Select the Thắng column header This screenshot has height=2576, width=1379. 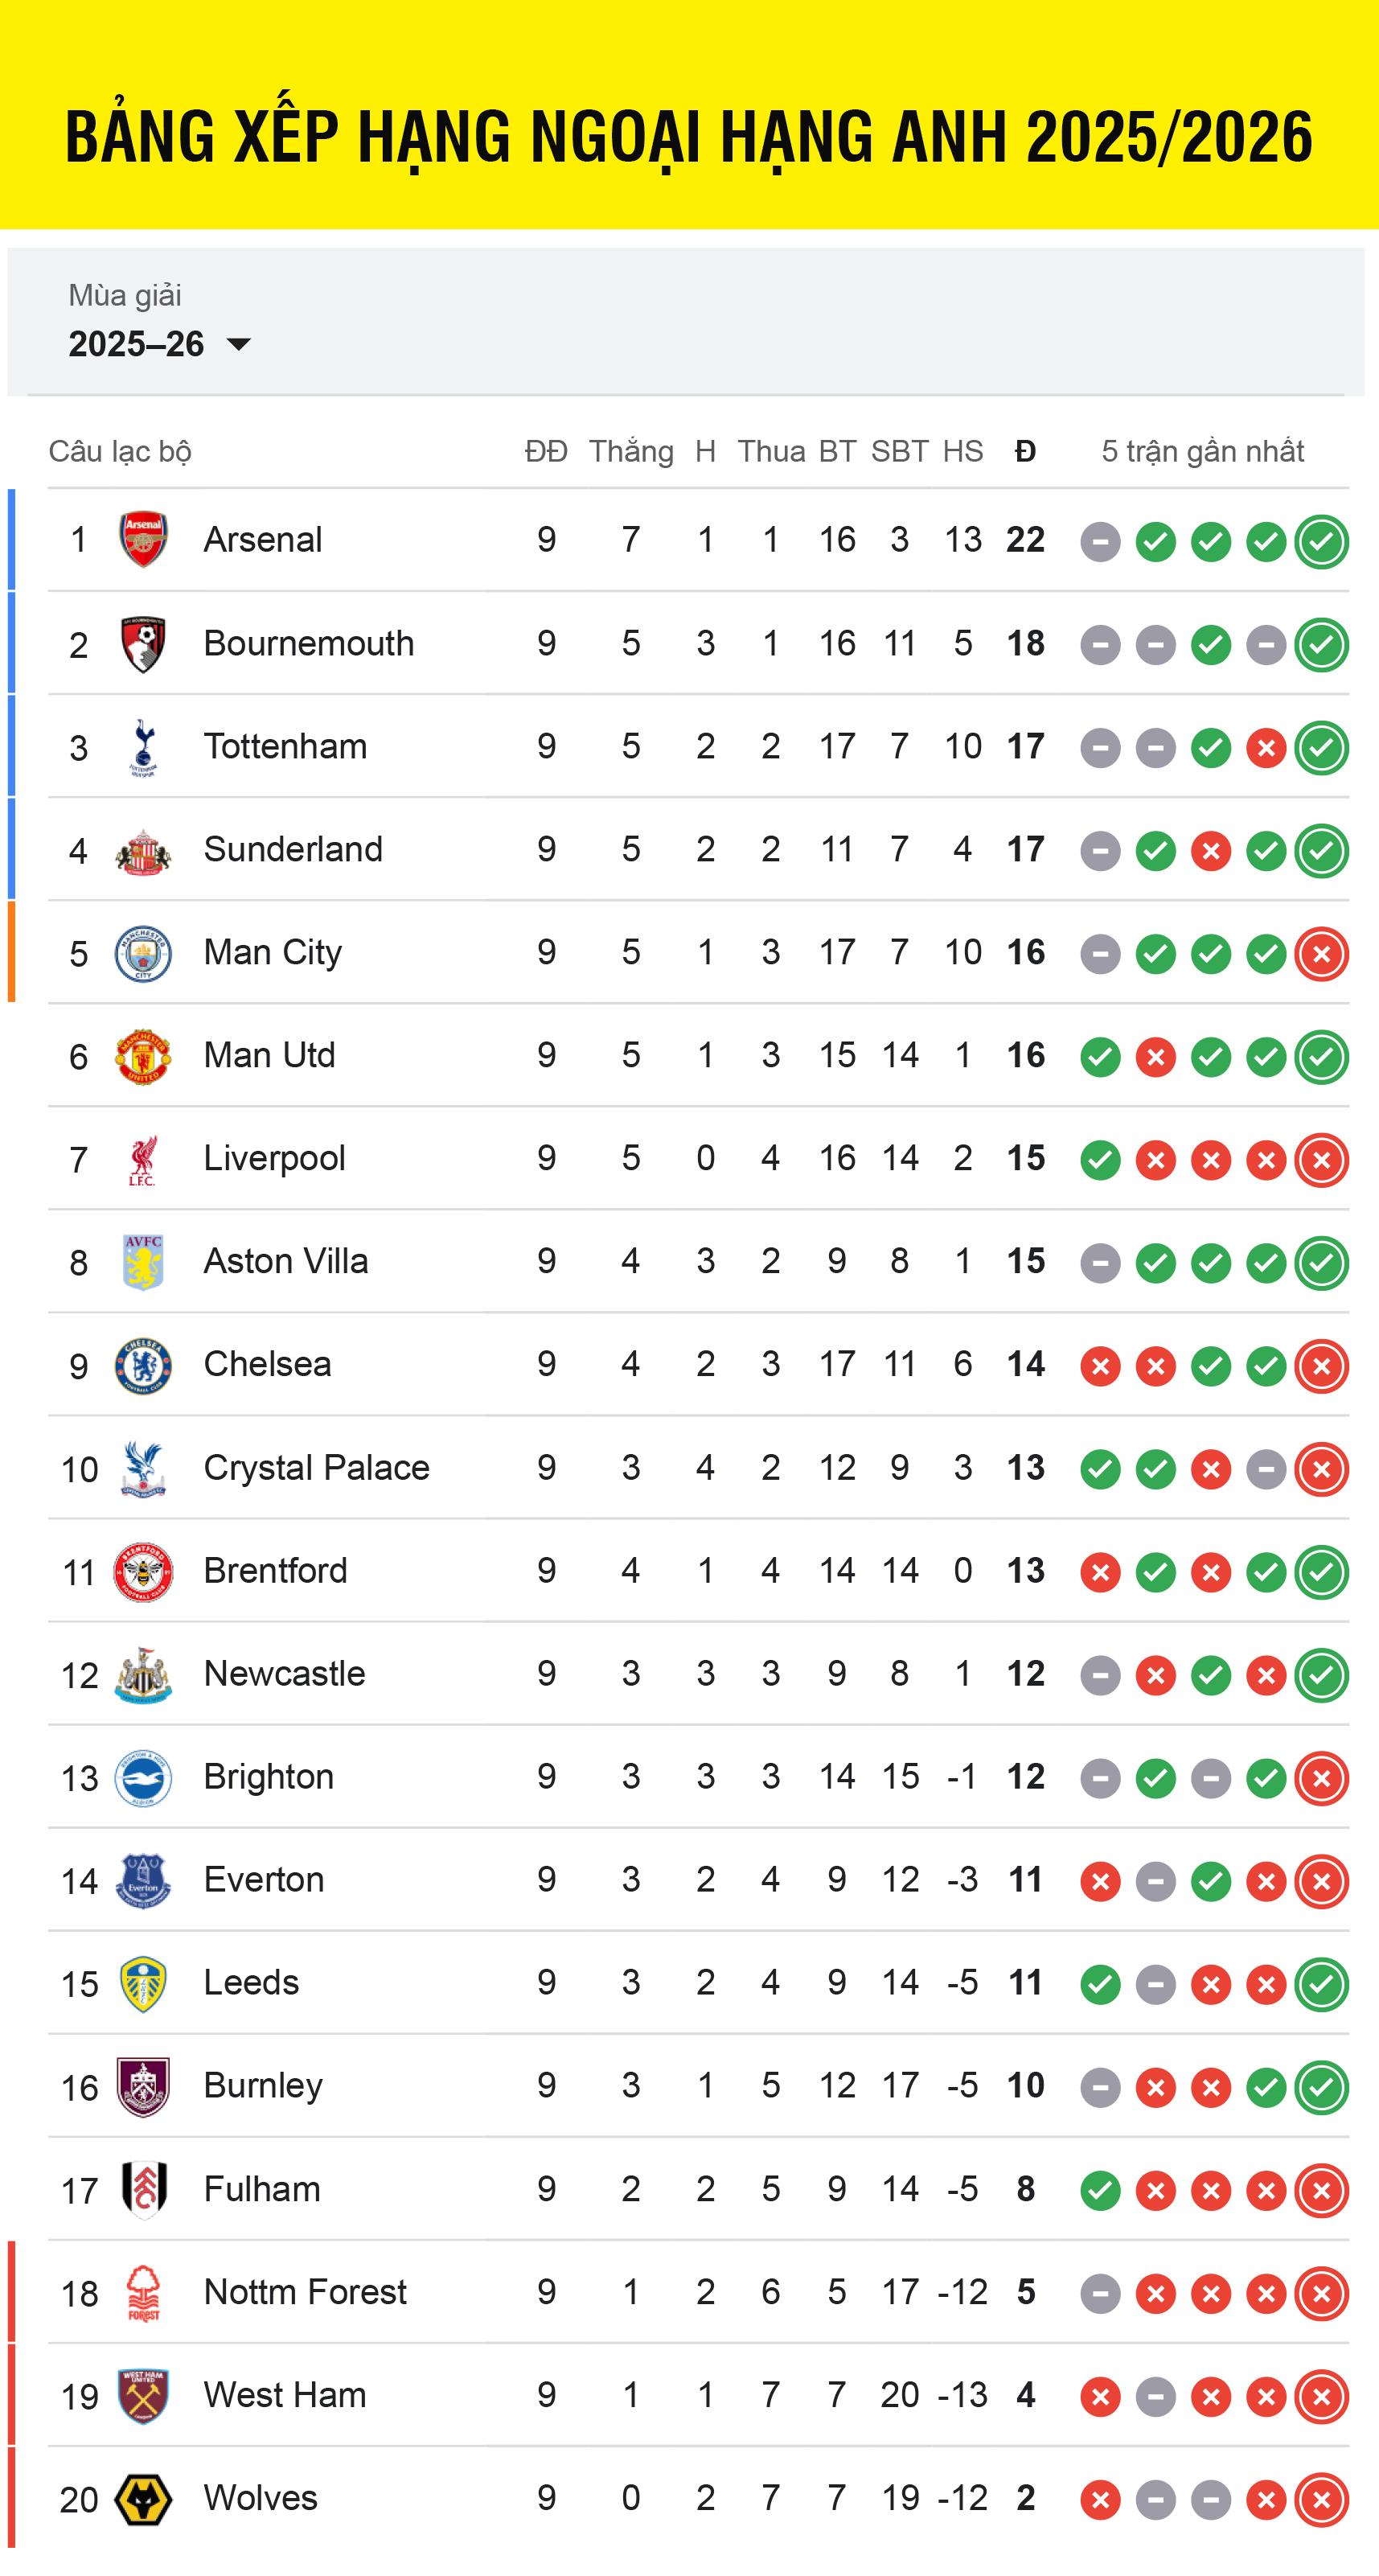click(631, 451)
